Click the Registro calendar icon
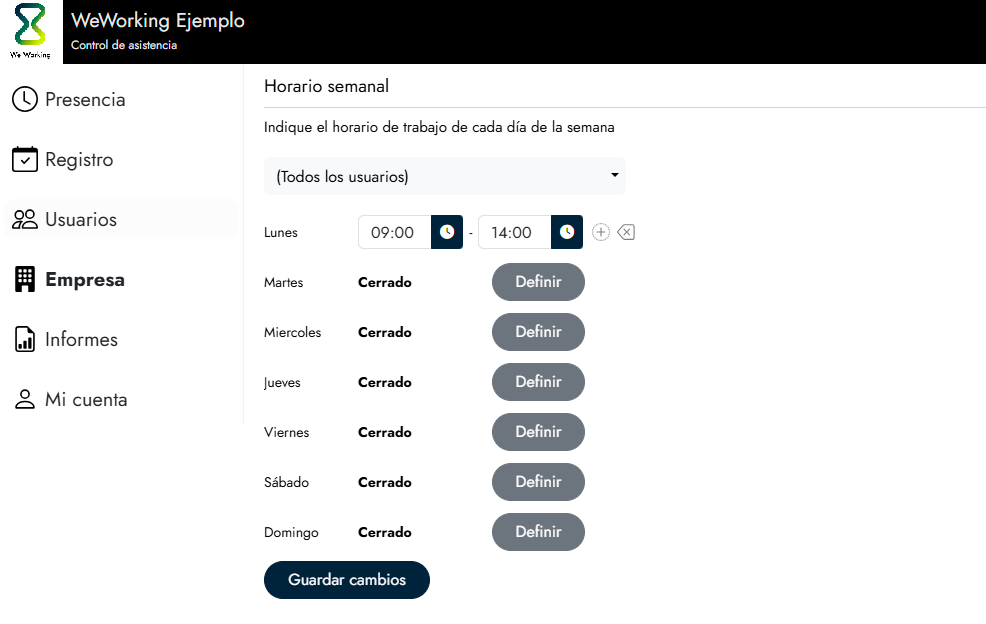Viewport: 986px width, 624px height. 24,160
